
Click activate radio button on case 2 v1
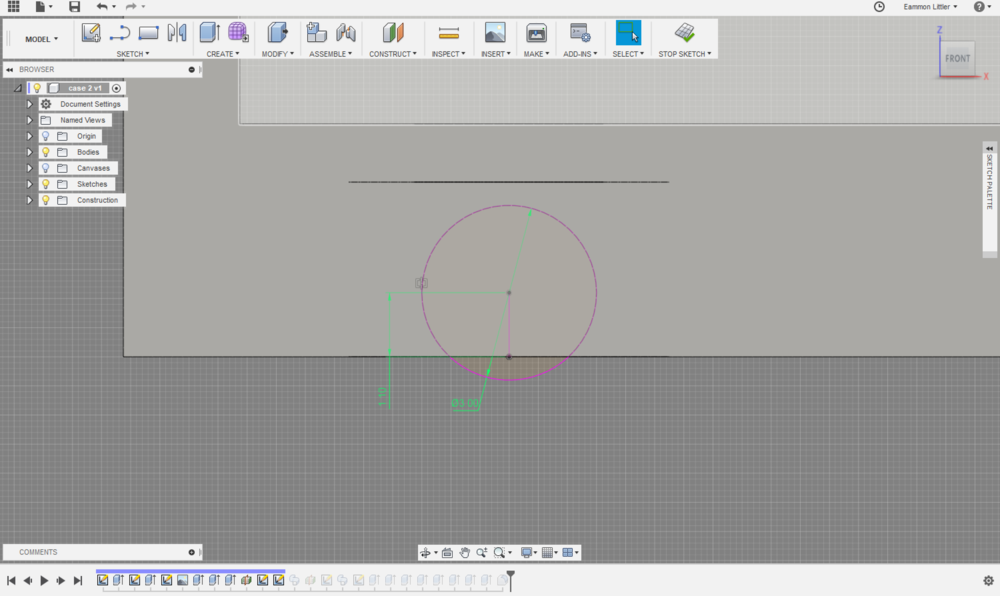(116, 88)
